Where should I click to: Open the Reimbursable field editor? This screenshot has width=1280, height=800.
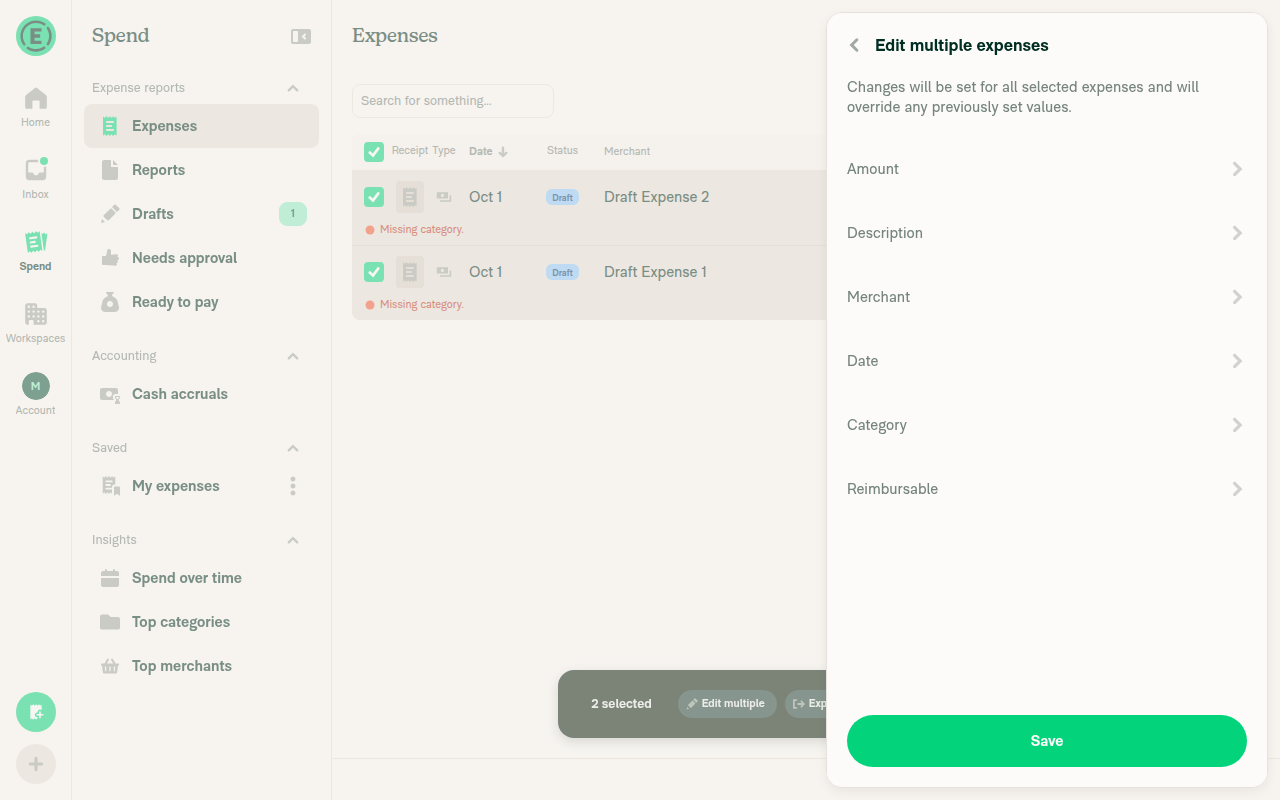pos(1047,489)
